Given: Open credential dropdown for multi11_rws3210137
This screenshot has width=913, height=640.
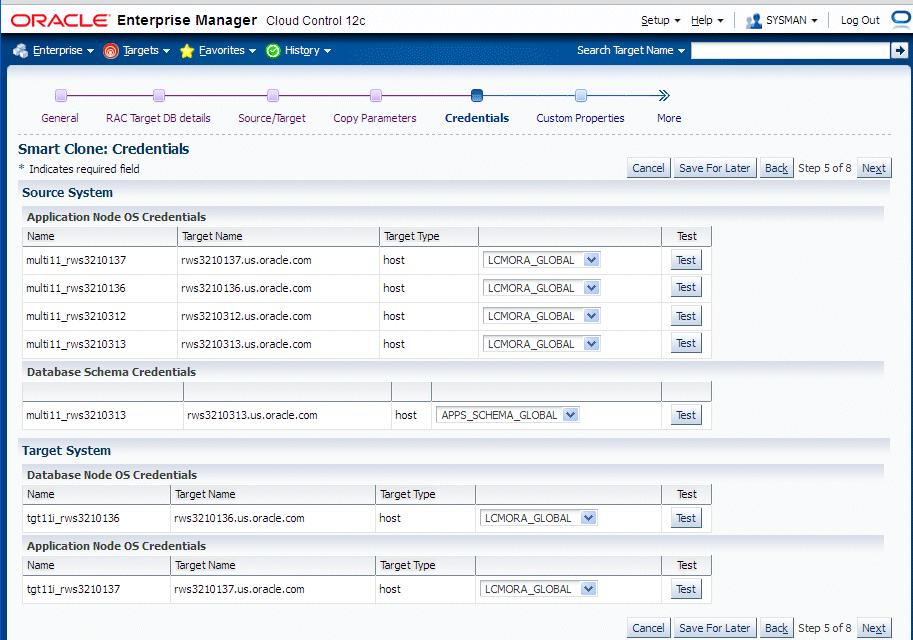Looking at the screenshot, I should [x=542, y=260].
